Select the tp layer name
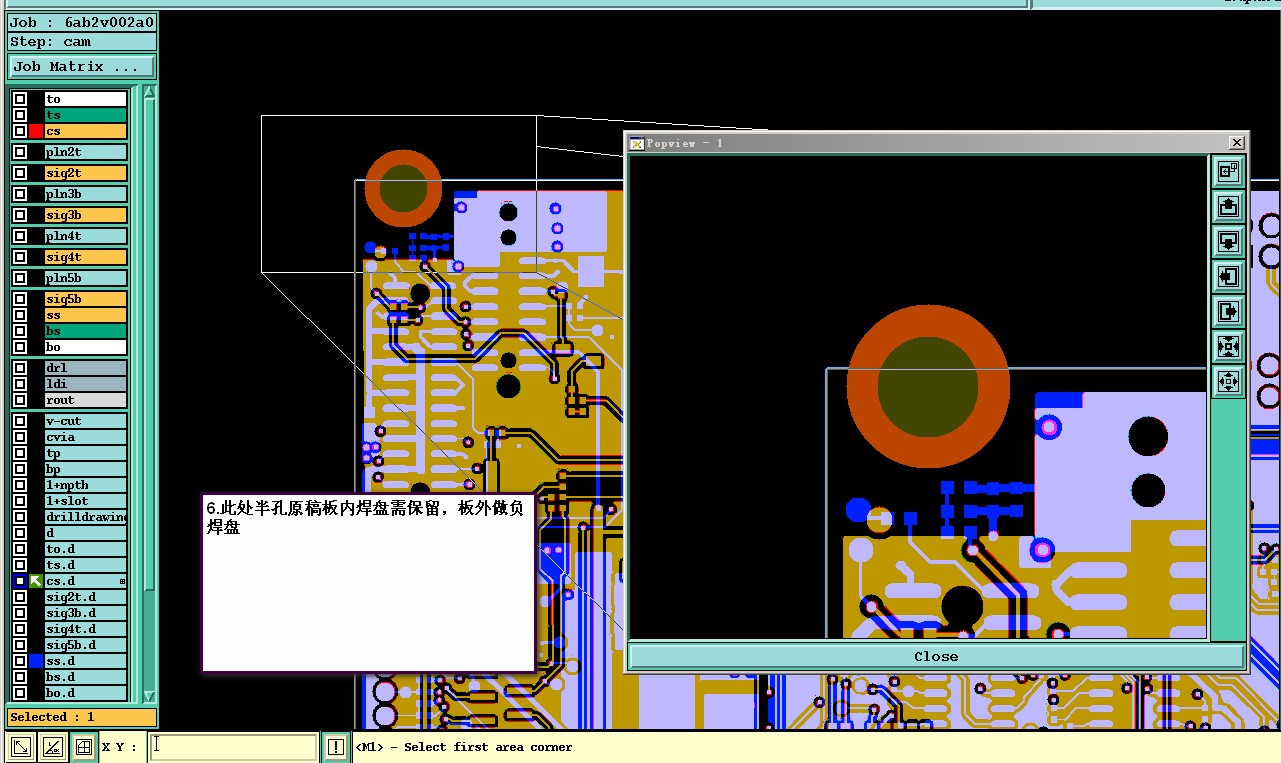 point(86,453)
